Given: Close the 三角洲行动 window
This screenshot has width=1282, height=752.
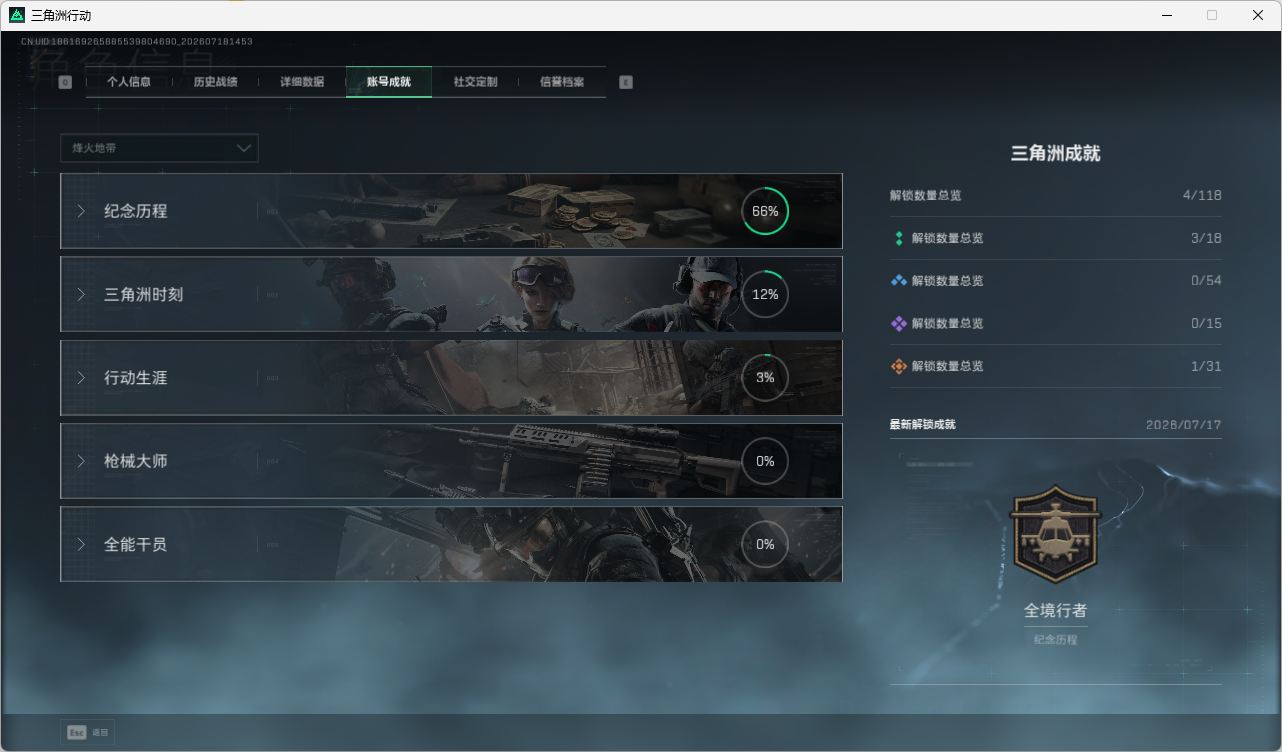Looking at the screenshot, I should point(1258,15).
